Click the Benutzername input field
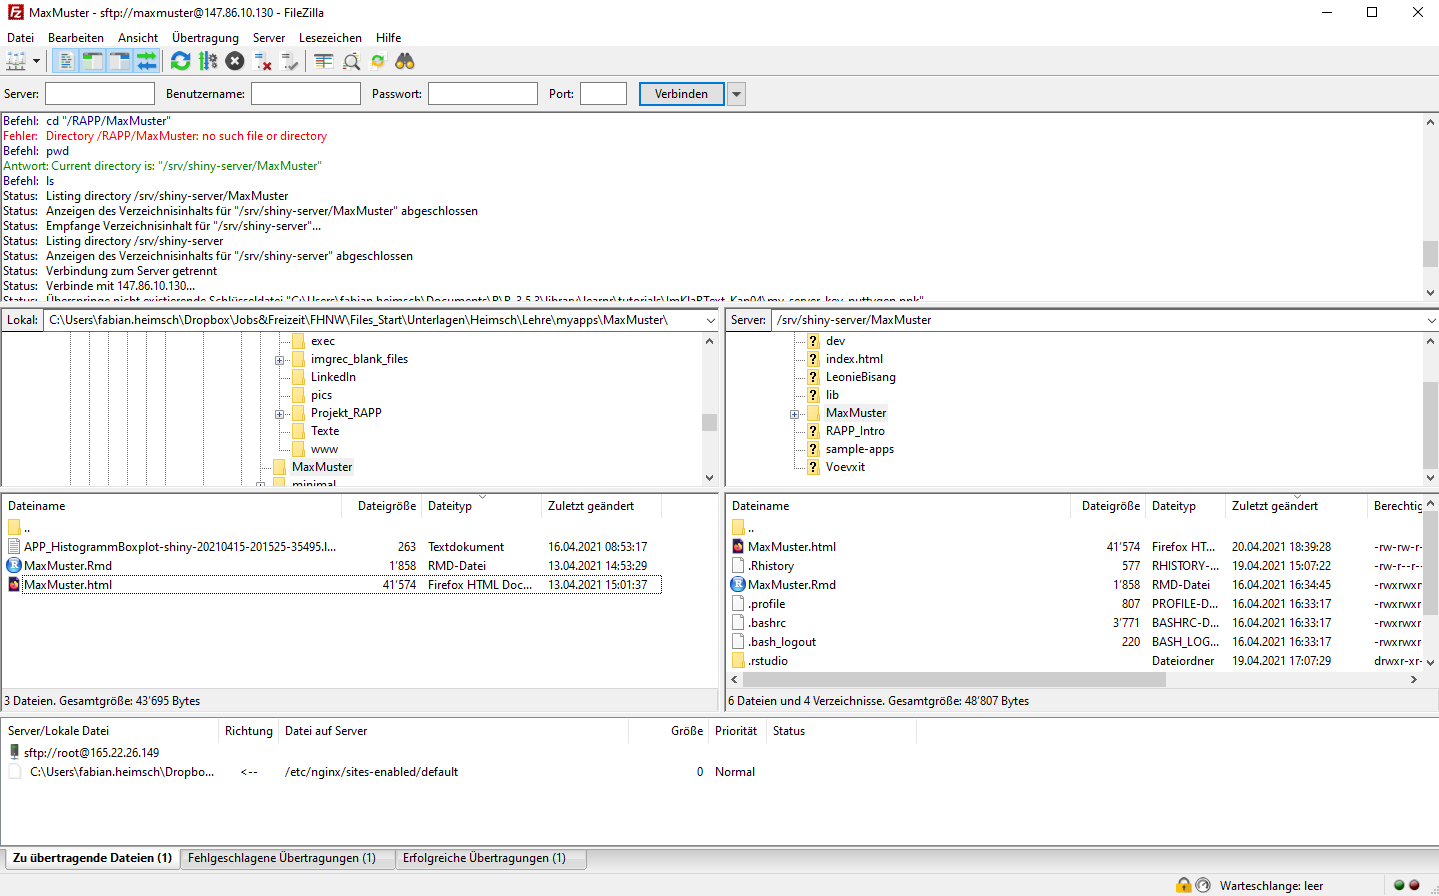 (x=305, y=94)
